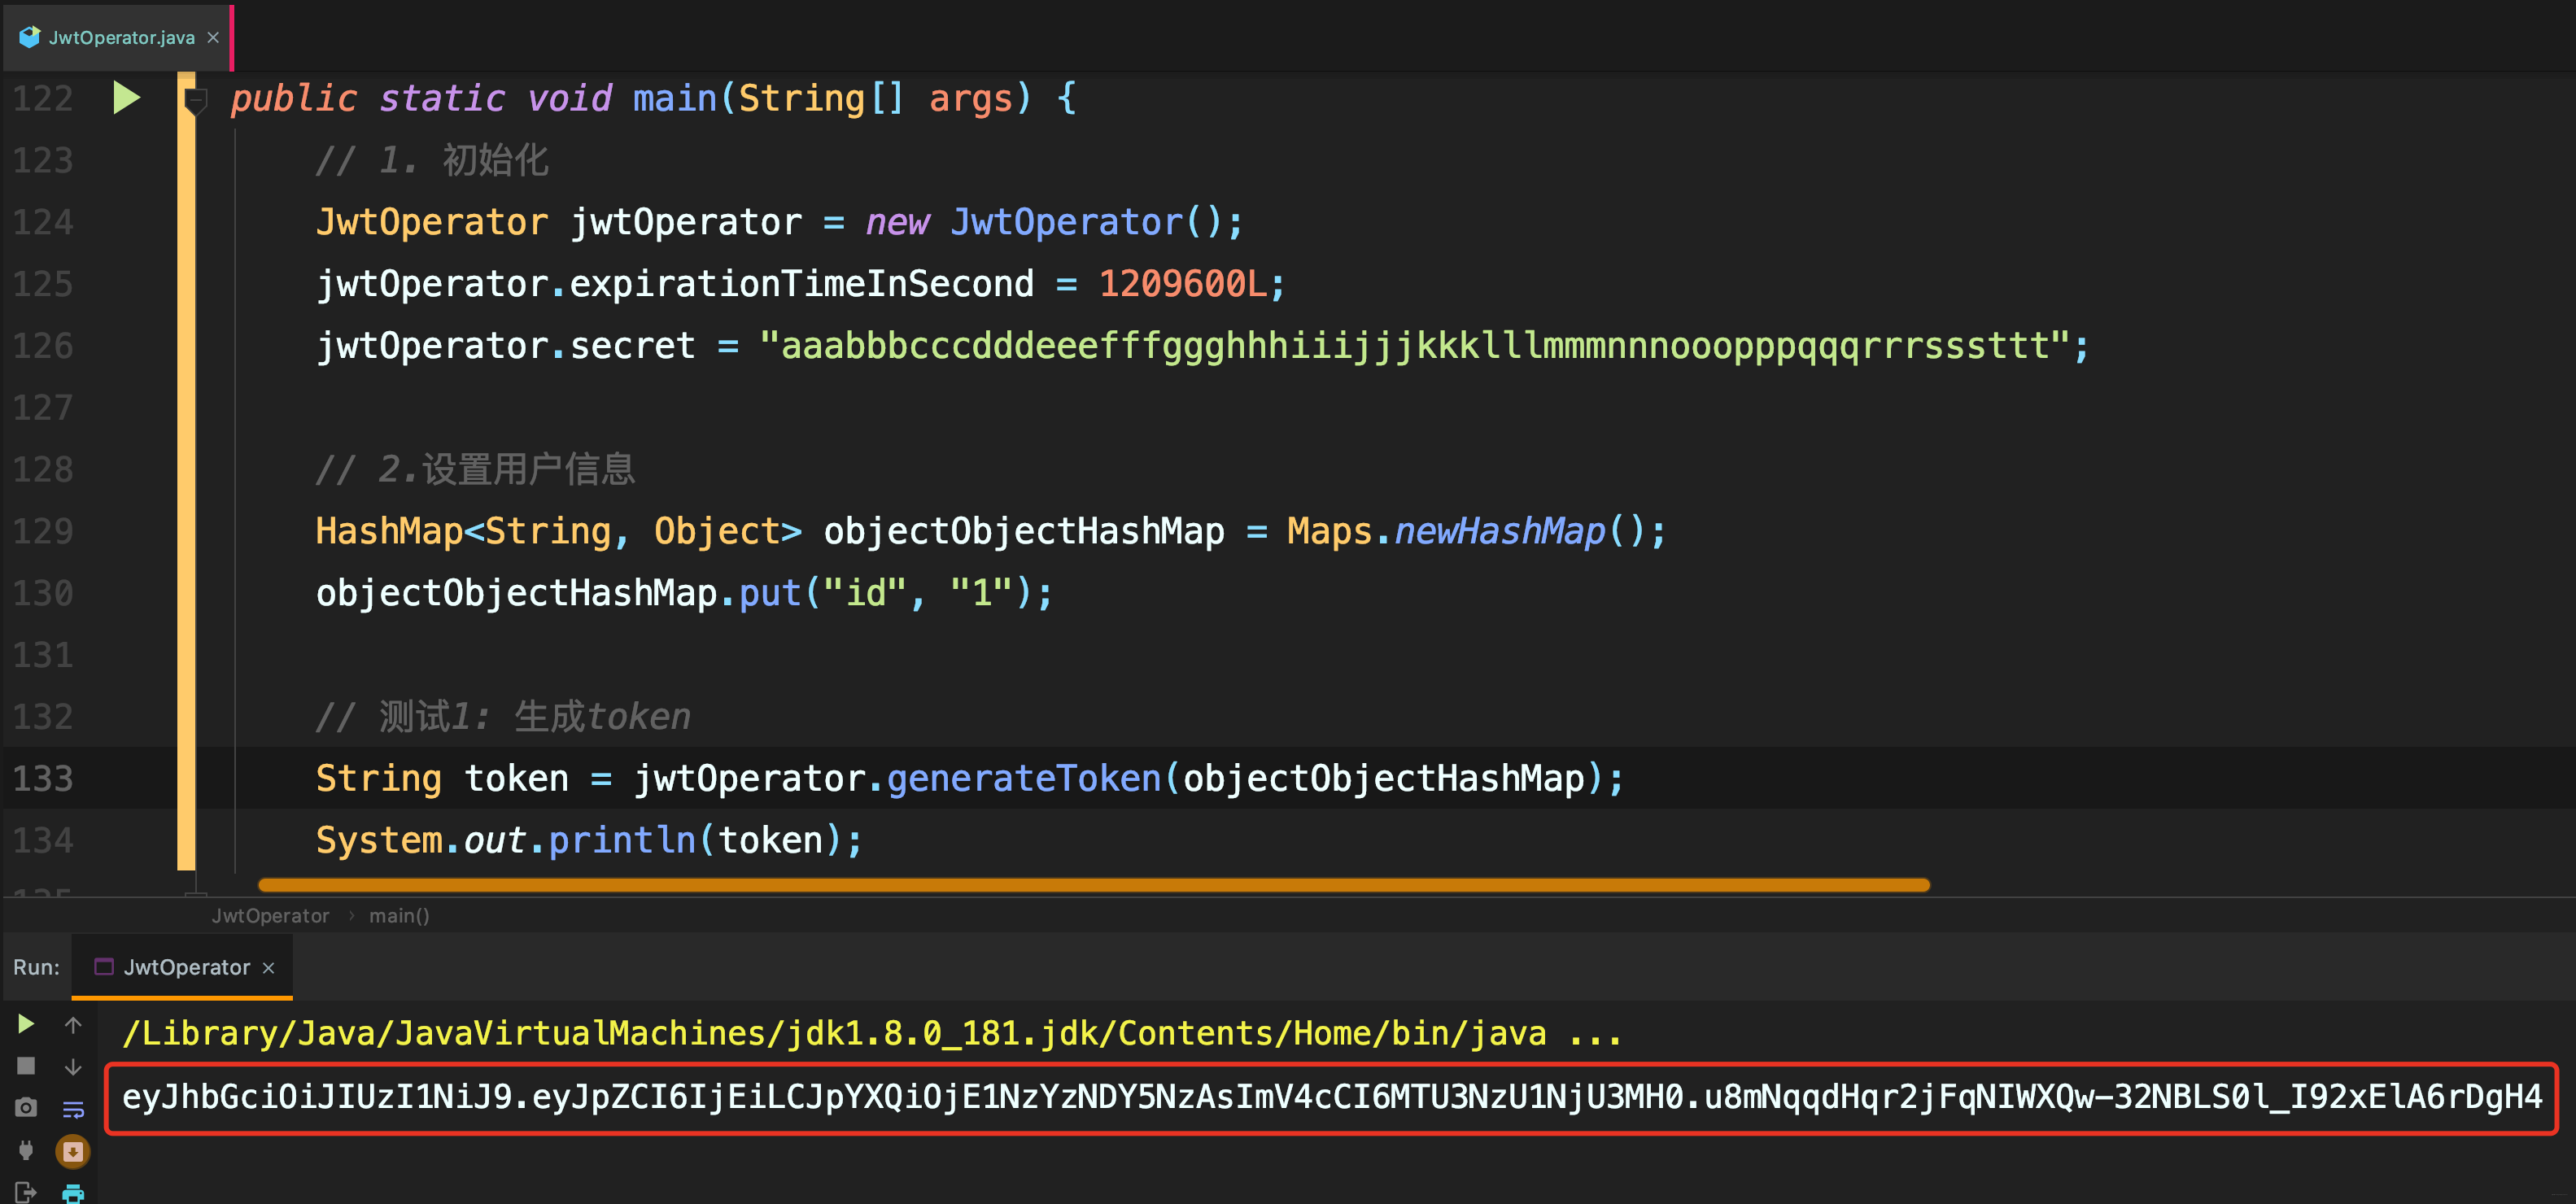Select the JwtOperator run tab
The width and height of the screenshot is (2576, 1204).
[x=186, y=967]
